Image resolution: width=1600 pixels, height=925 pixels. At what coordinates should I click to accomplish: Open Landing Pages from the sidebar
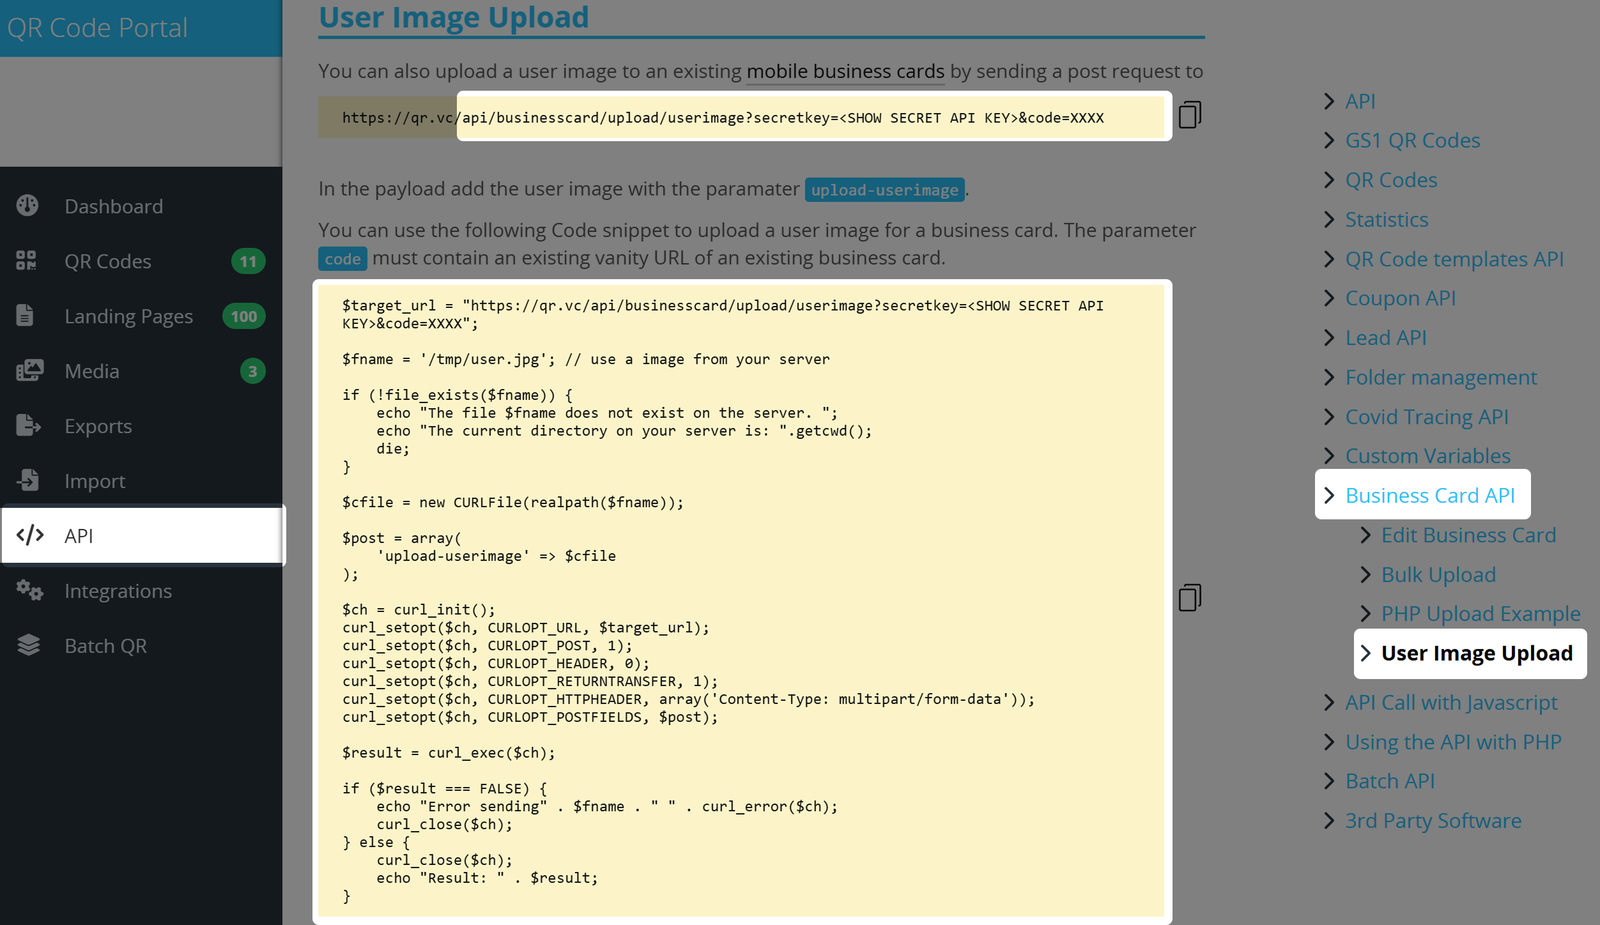point(128,317)
